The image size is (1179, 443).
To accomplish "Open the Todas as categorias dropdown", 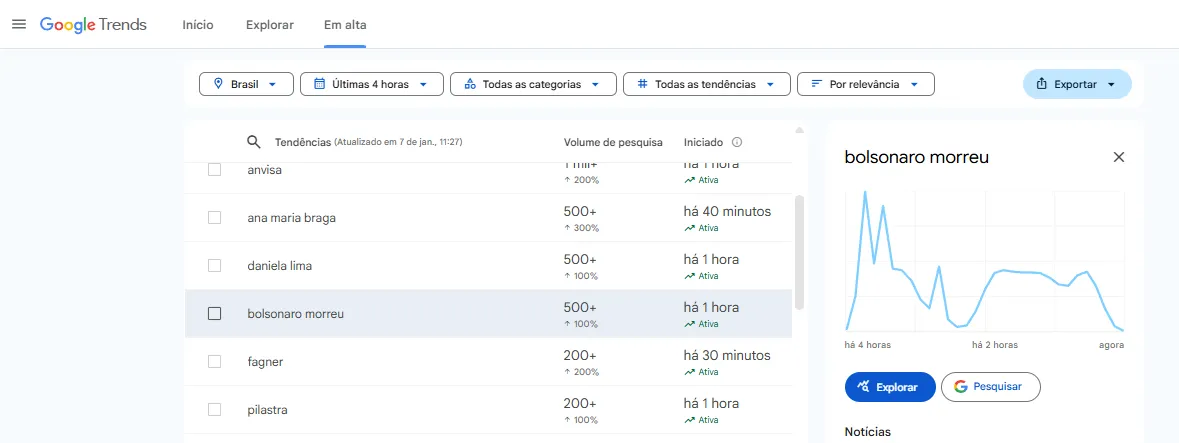I will tap(532, 84).
